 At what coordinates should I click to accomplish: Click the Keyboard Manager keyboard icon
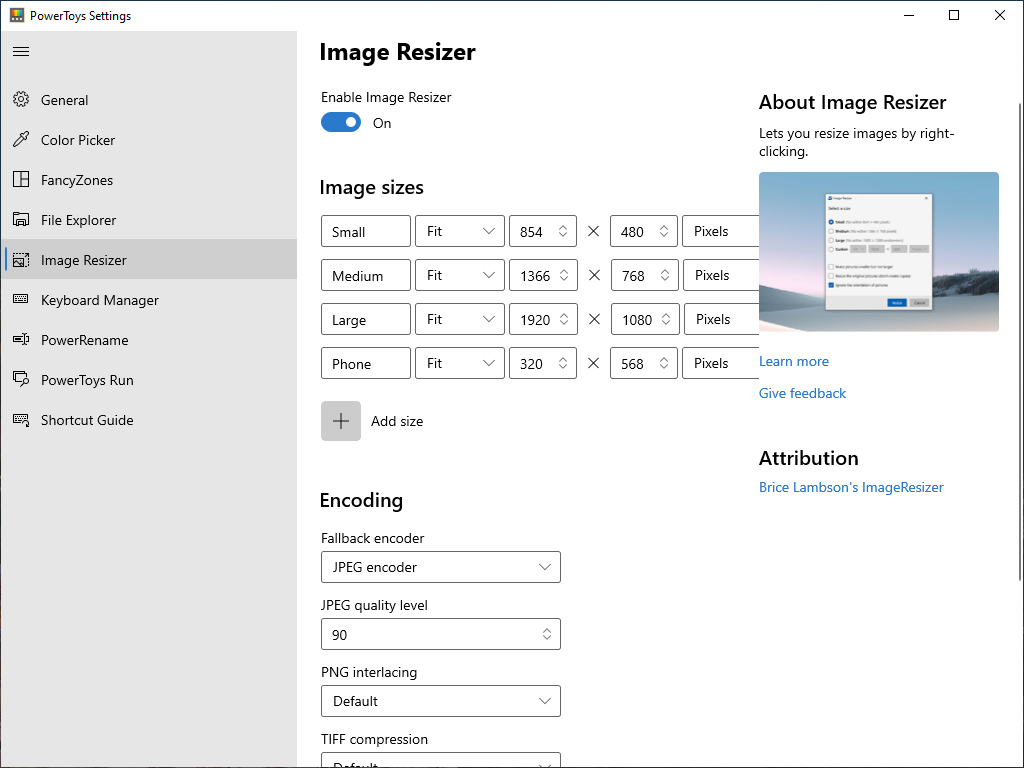pyautogui.click(x=21, y=299)
